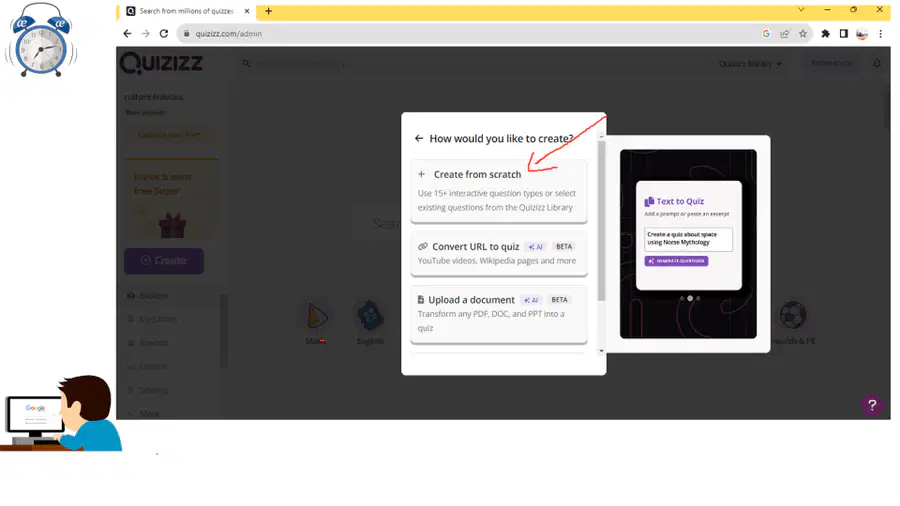Screen dimensions: 900x506
Task: Open a new tab with the plus button
Action: click(x=268, y=11)
